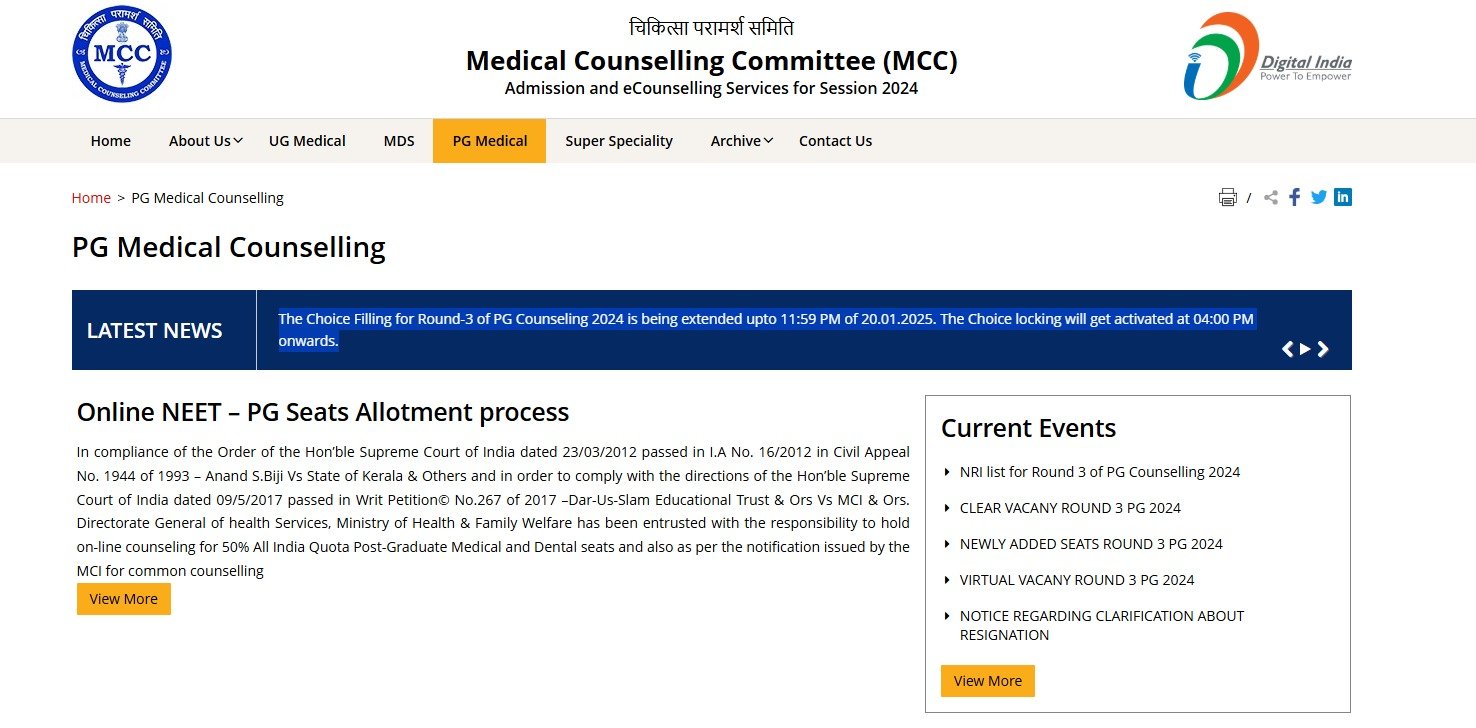
Task: Click the Home breadcrumb link
Action: 91,198
